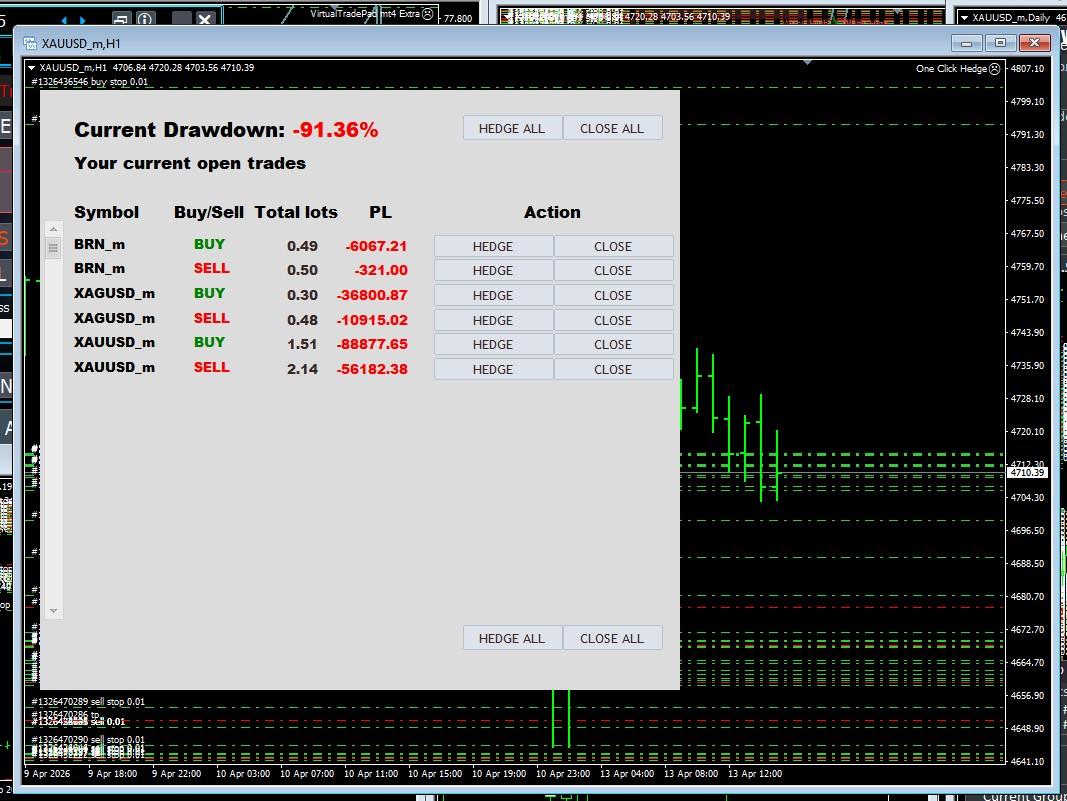
Task: Click the trades list scroll-down arrow
Action: click(x=53, y=610)
